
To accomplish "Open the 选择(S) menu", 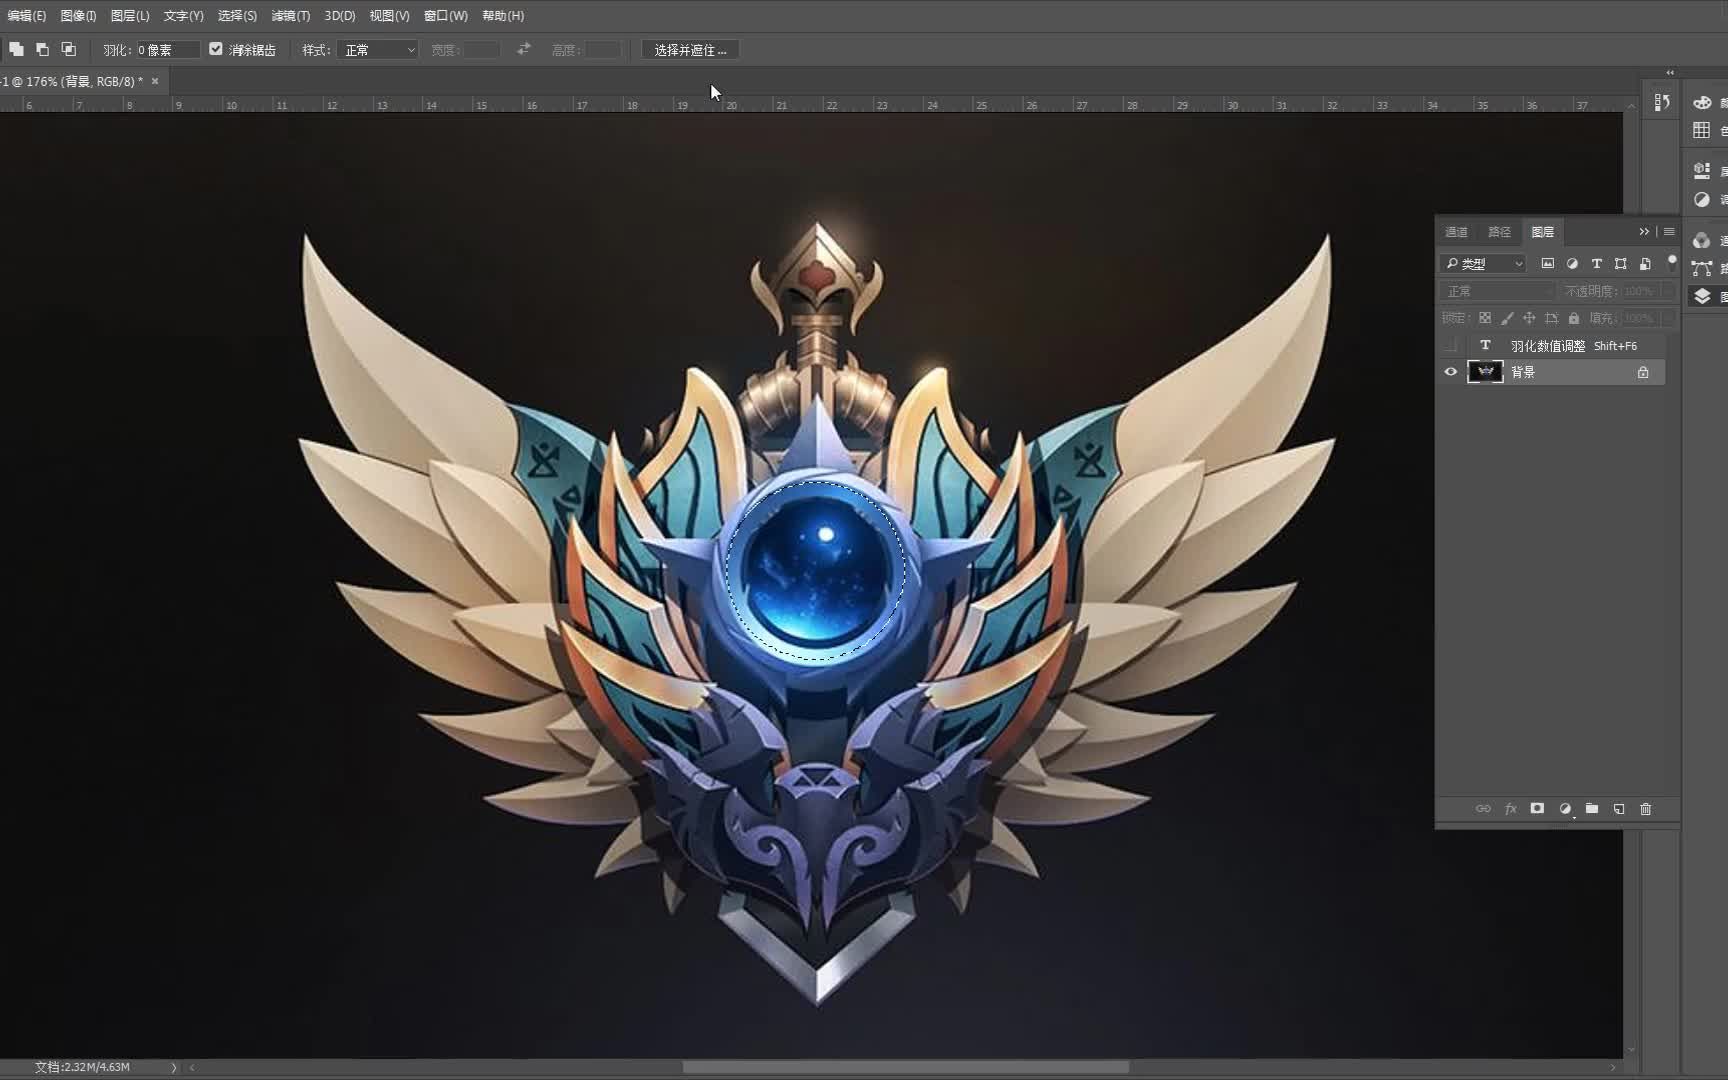I will pos(237,16).
